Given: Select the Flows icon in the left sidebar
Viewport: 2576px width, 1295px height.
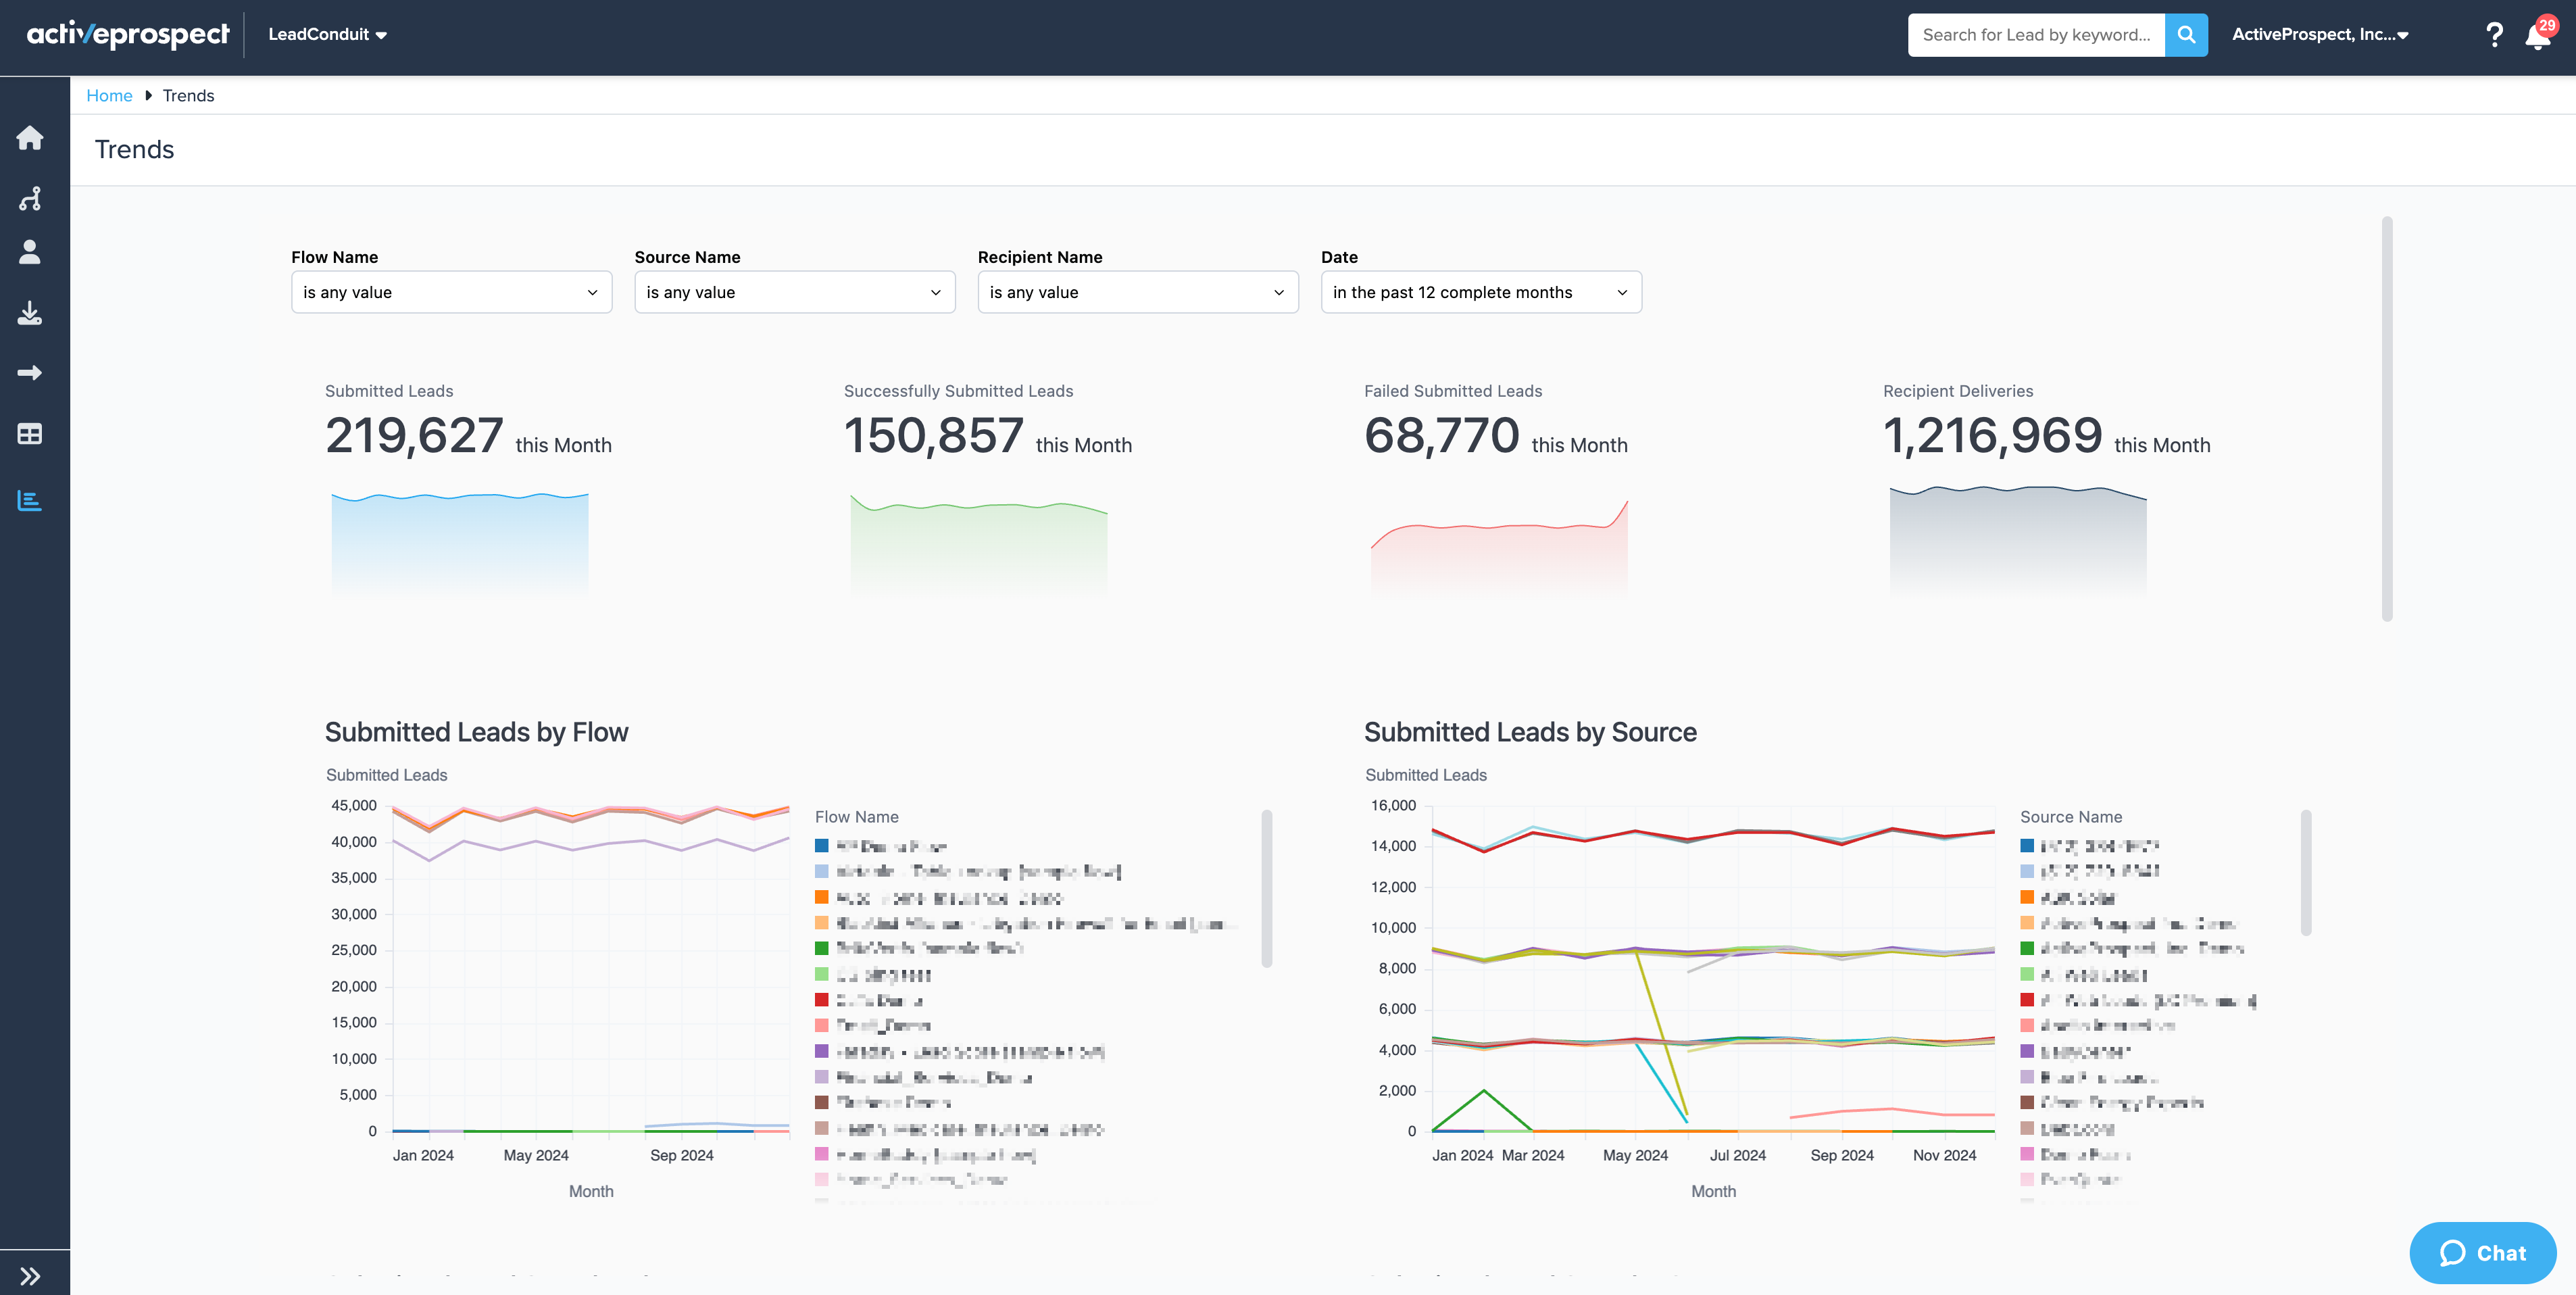Looking at the screenshot, I should [30, 198].
